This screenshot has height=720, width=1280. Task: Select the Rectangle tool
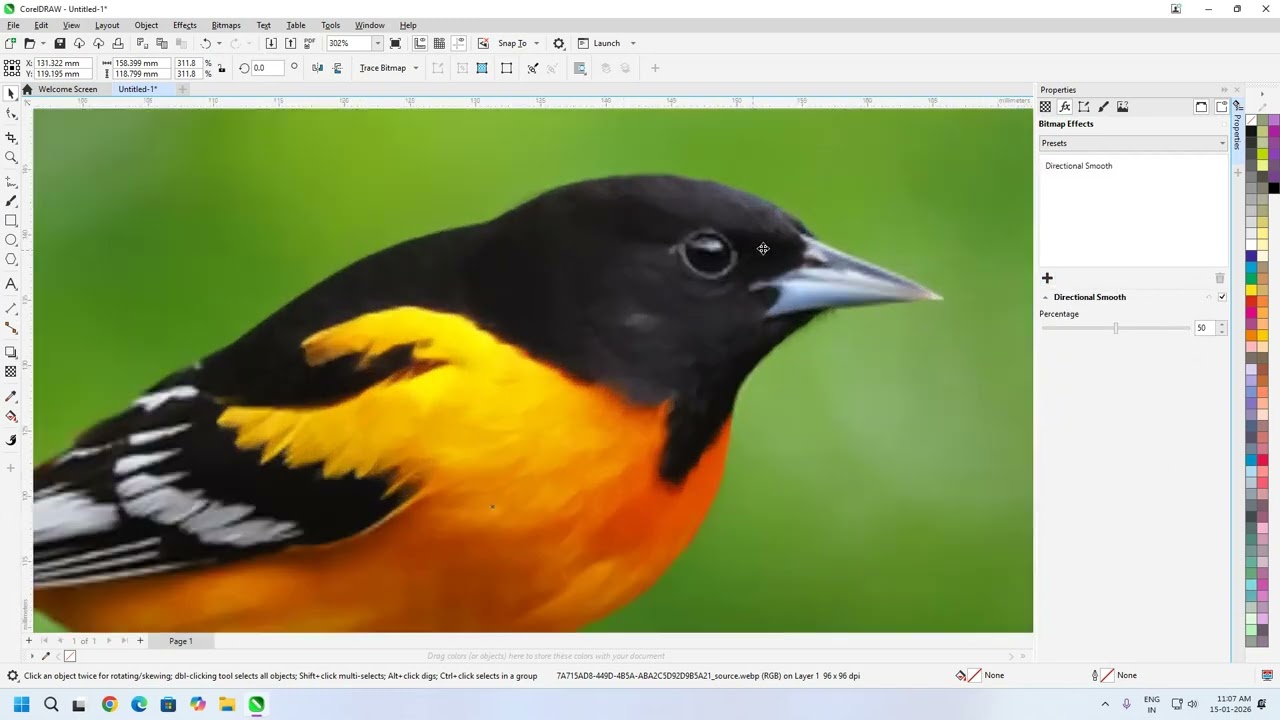11,221
